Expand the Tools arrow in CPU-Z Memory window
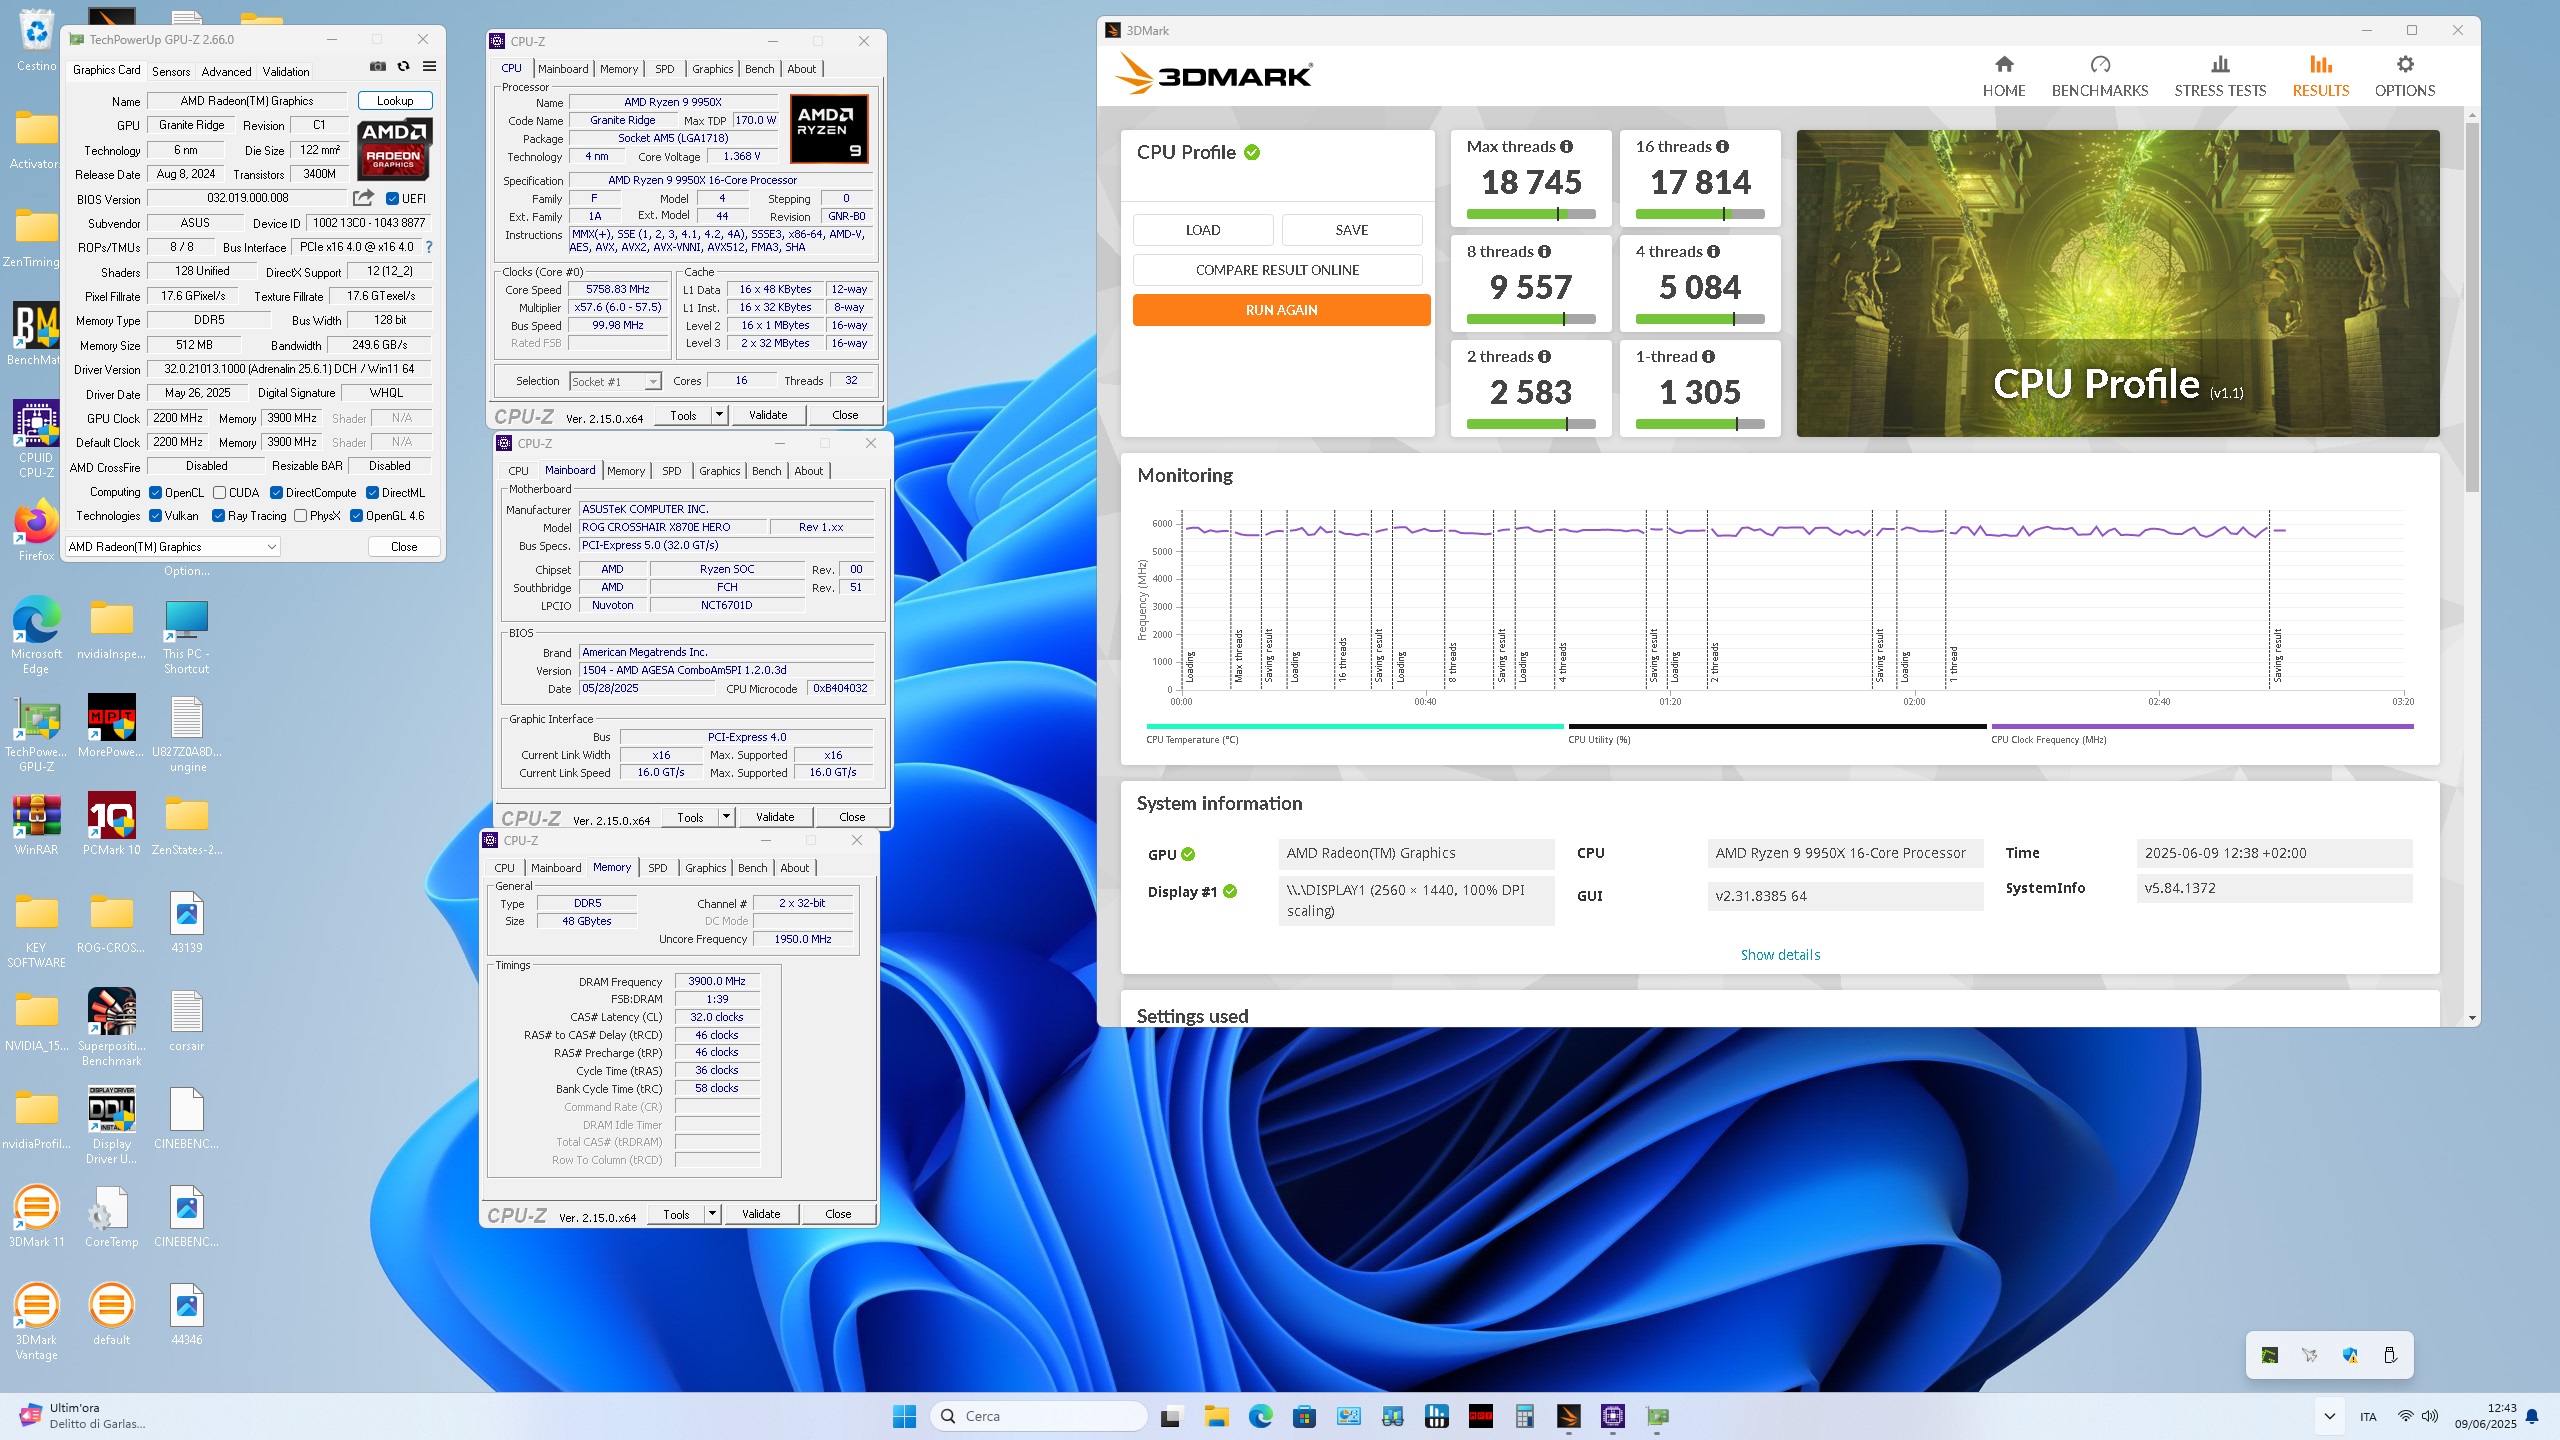This screenshot has height=1440, width=2560. [x=712, y=1214]
